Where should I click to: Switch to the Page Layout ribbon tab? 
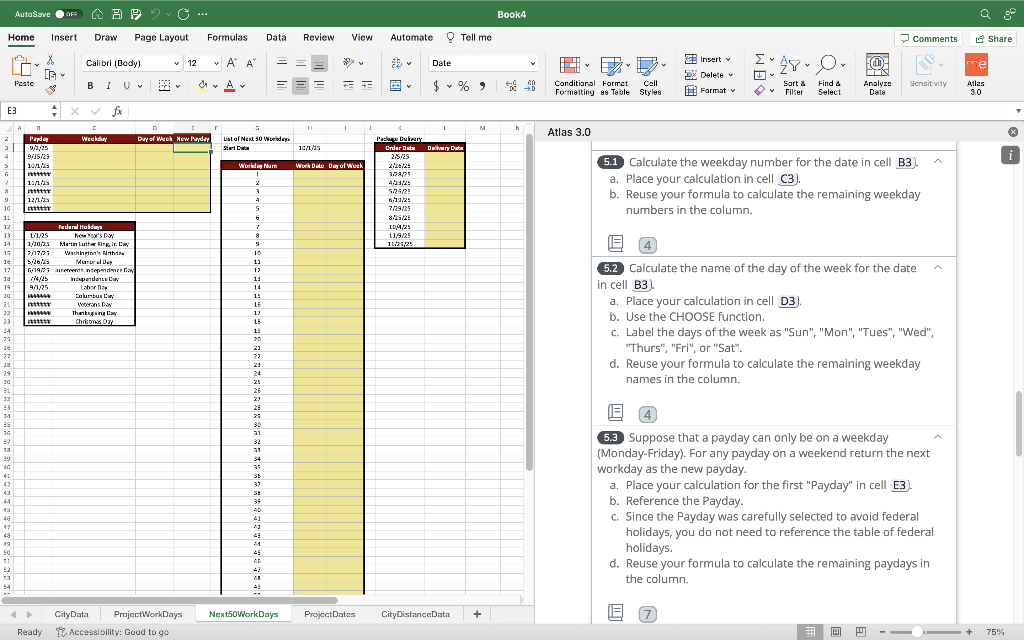[x=161, y=37]
